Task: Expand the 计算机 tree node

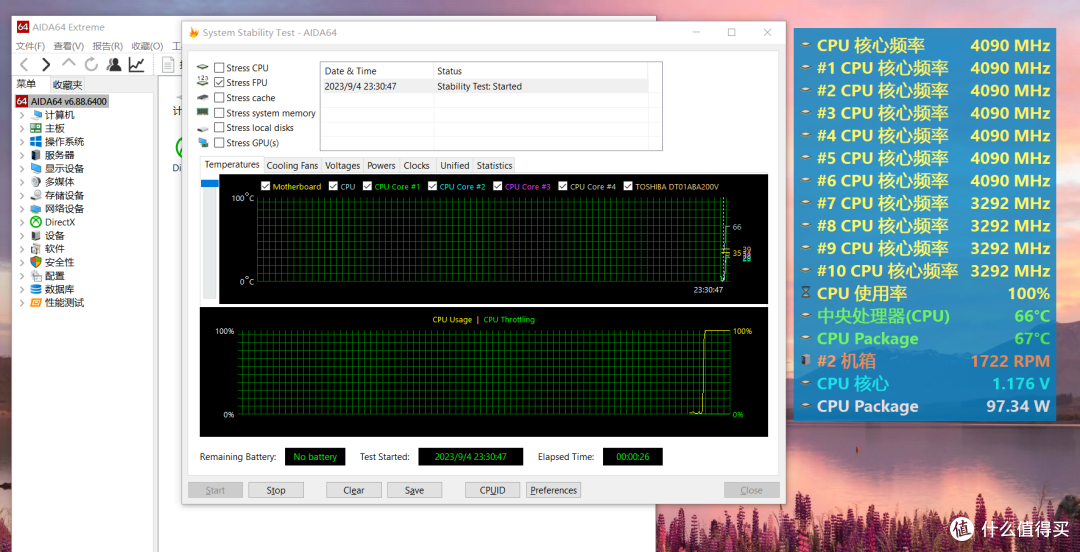Action: point(22,115)
